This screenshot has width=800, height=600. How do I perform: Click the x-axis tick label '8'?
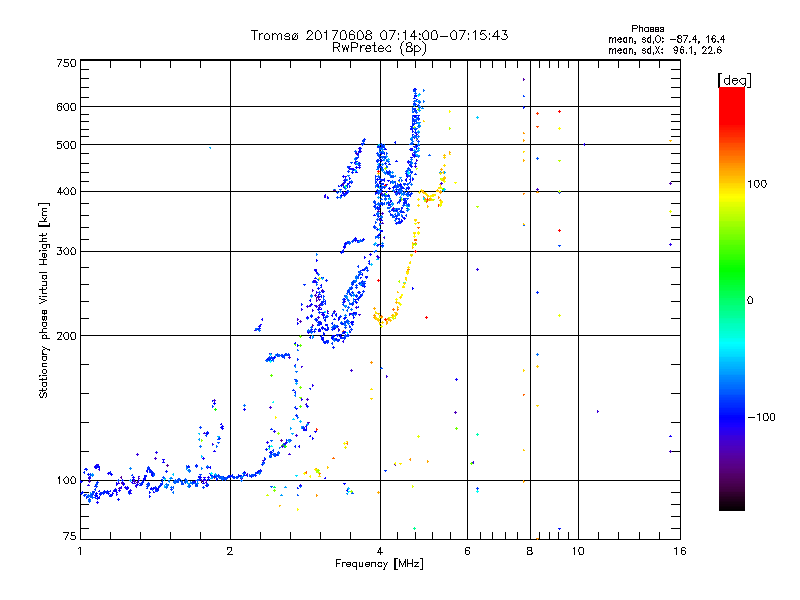point(530,551)
